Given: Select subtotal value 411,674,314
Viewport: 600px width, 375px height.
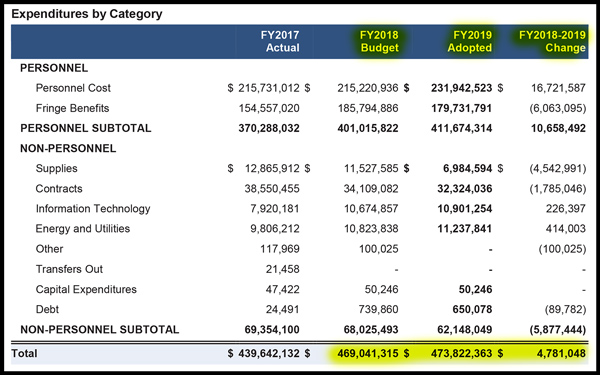Looking at the screenshot, I should pyautogui.click(x=461, y=128).
